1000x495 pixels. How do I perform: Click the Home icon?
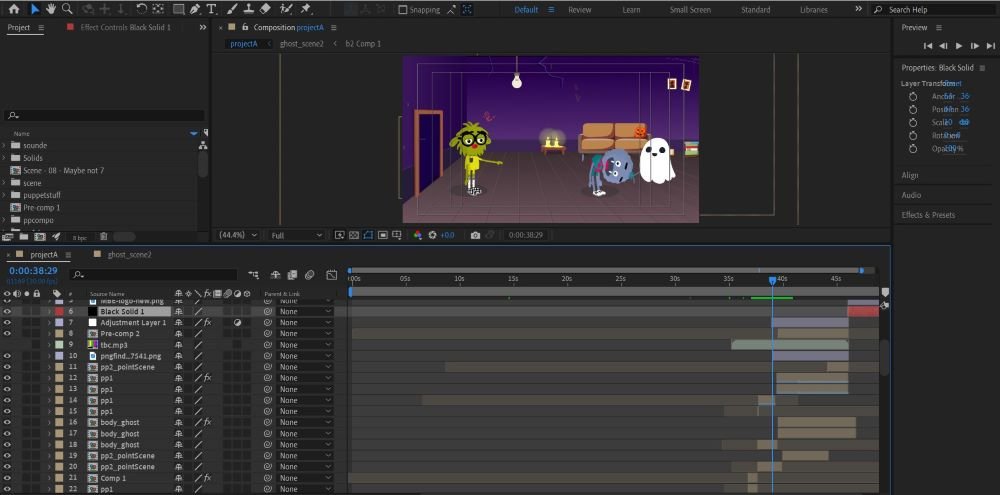pos(14,9)
